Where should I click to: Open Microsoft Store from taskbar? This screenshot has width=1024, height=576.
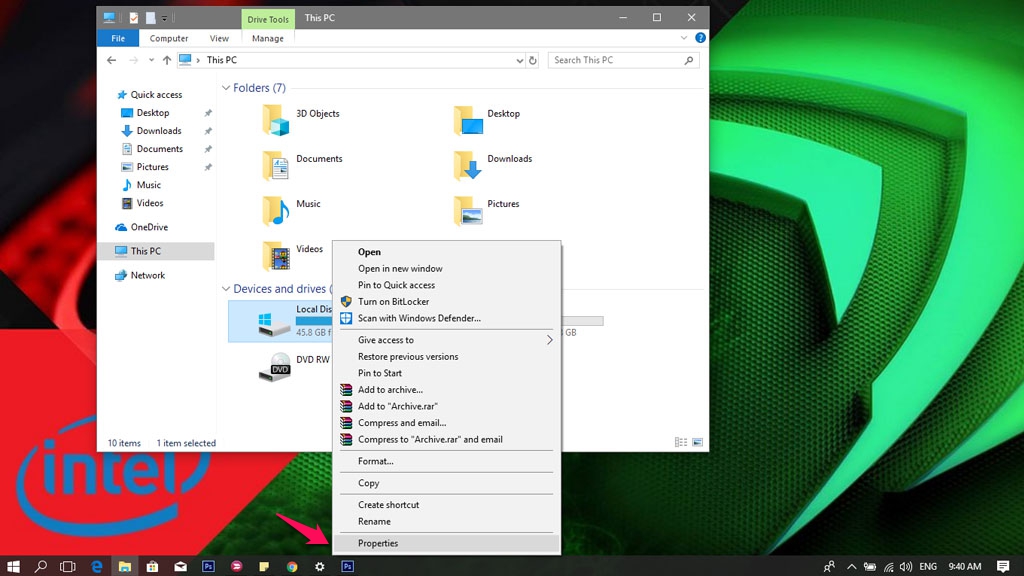coord(152,566)
